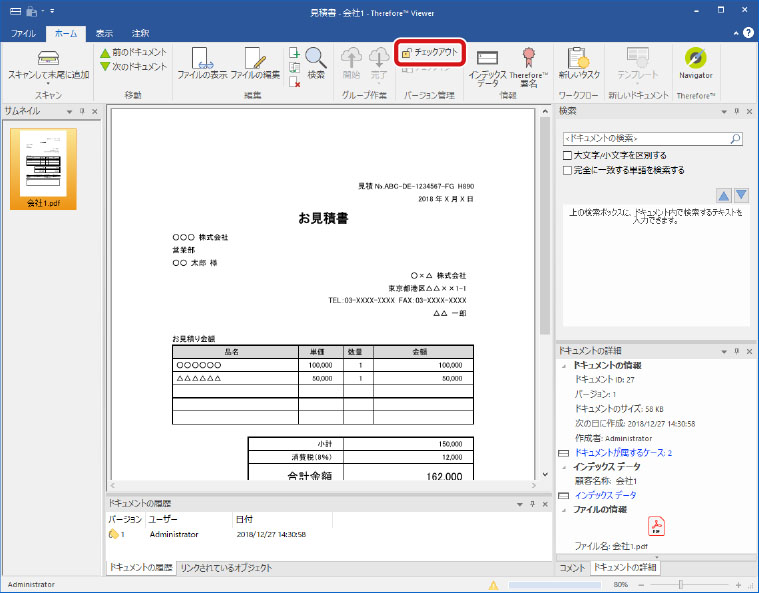759x593 pixels.
Task: Click the Thereforeâ„¢ 署名 ribbon icon
Action: click(528, 64)
